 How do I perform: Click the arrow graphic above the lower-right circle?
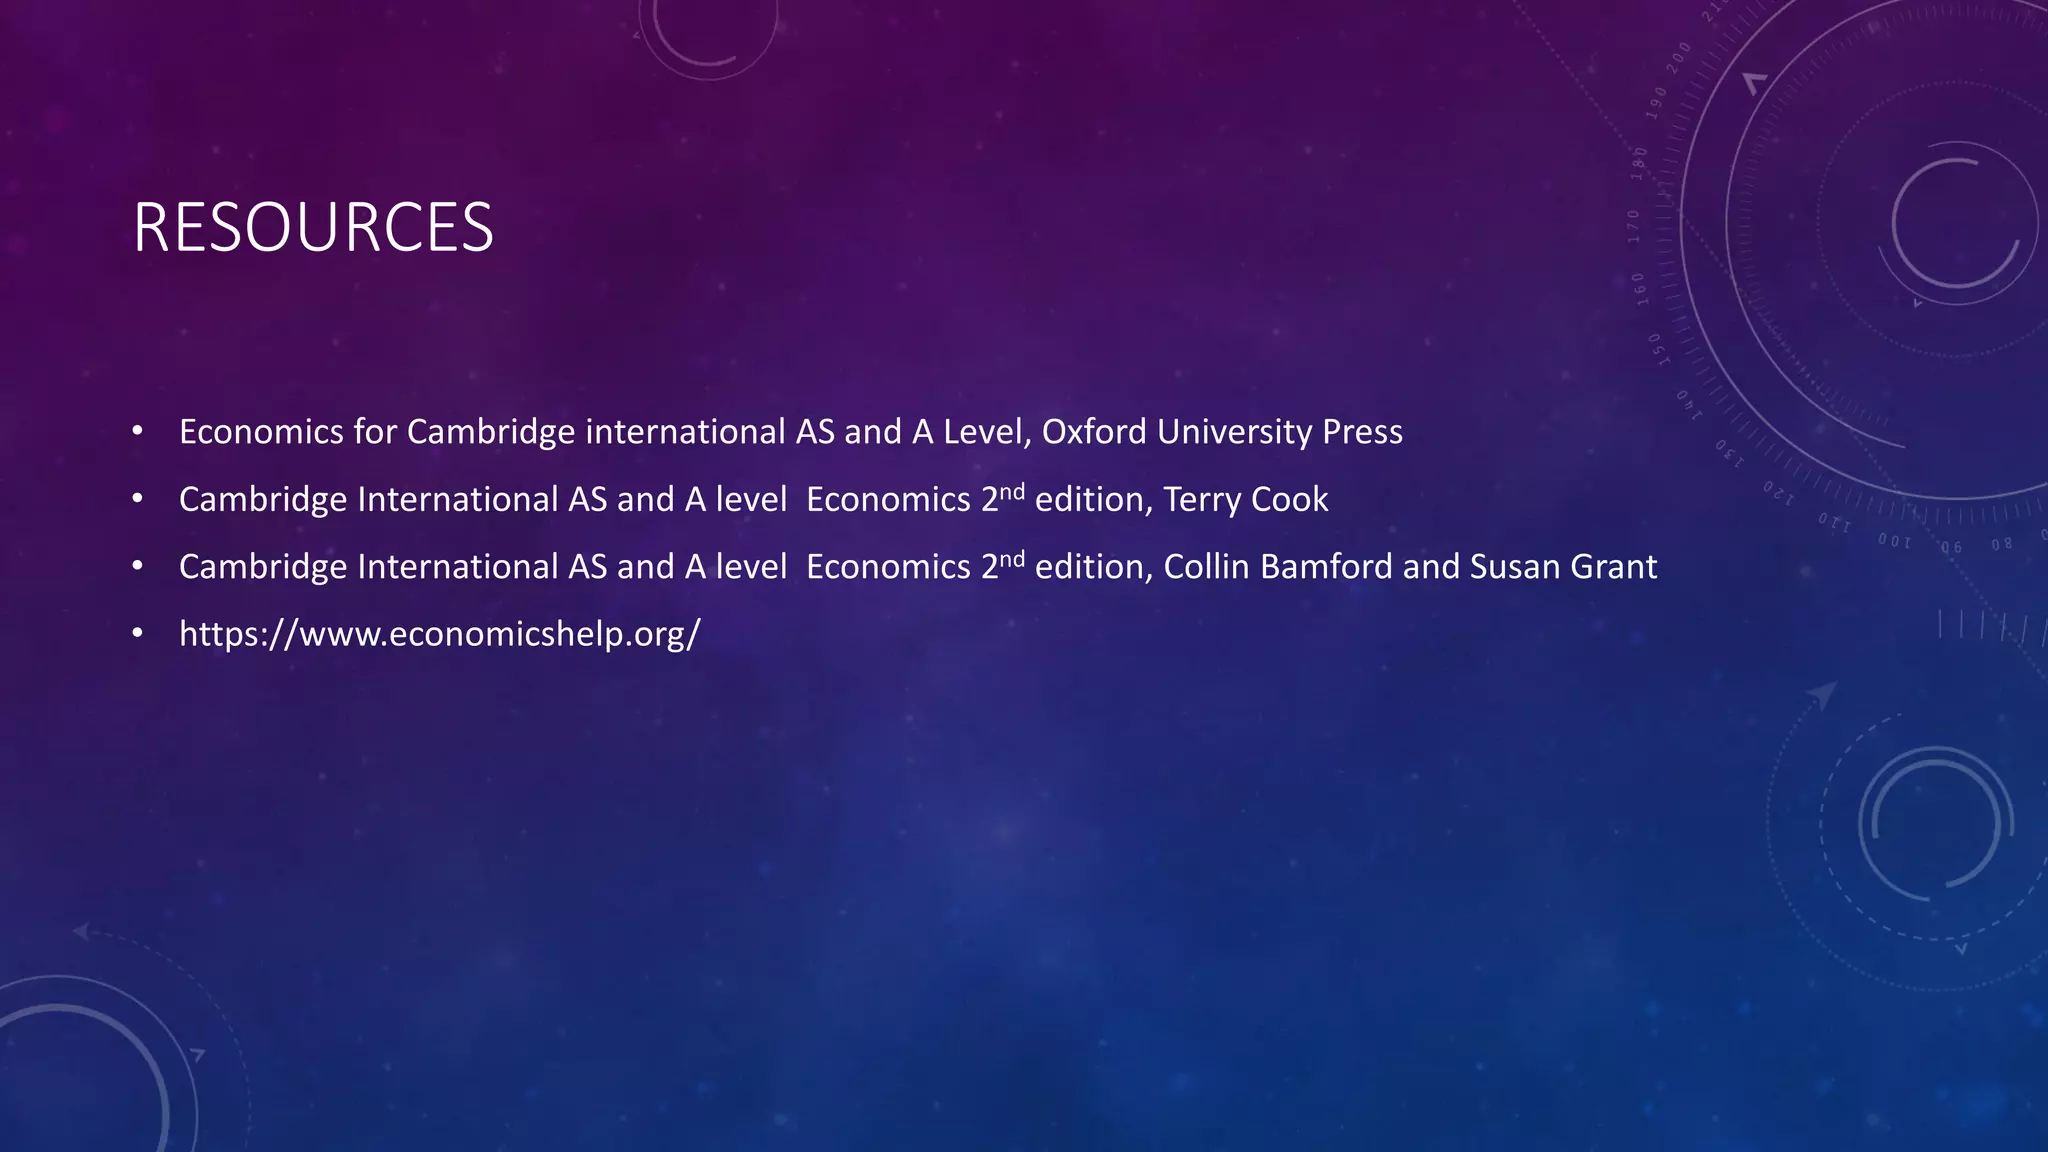pyautogui.click(x=1822, y=694)
